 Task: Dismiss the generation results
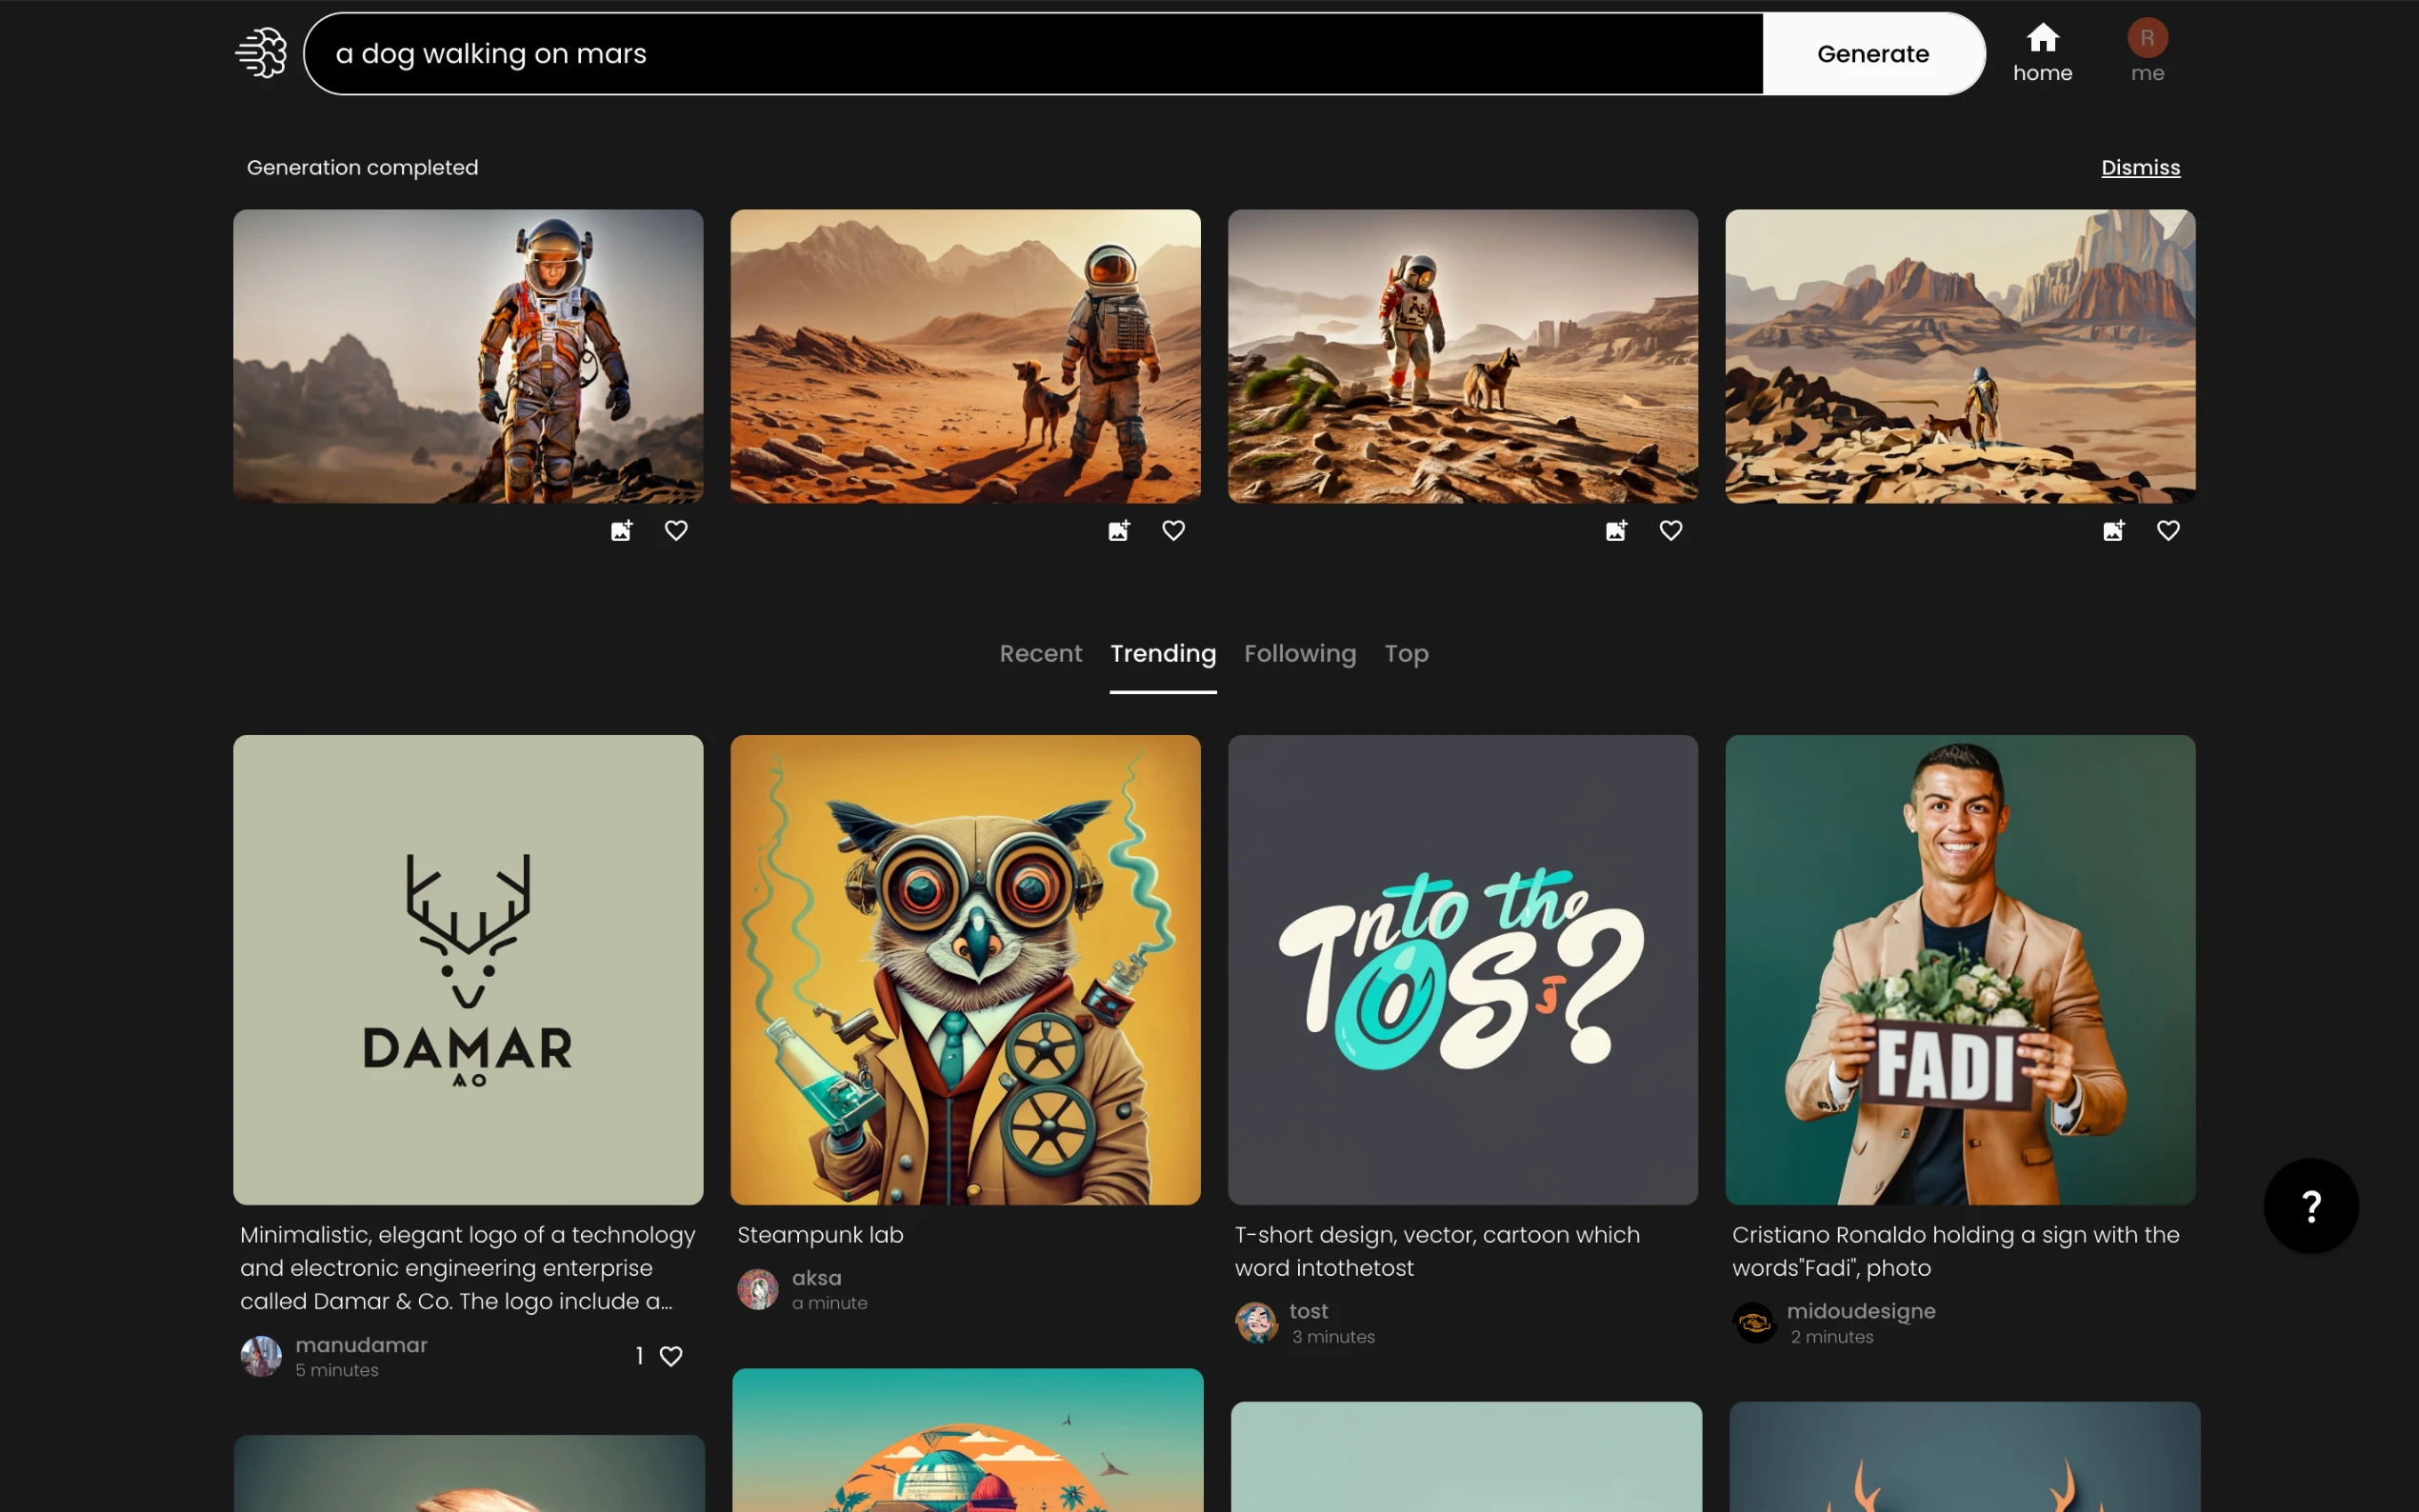tap(2140, 168)
